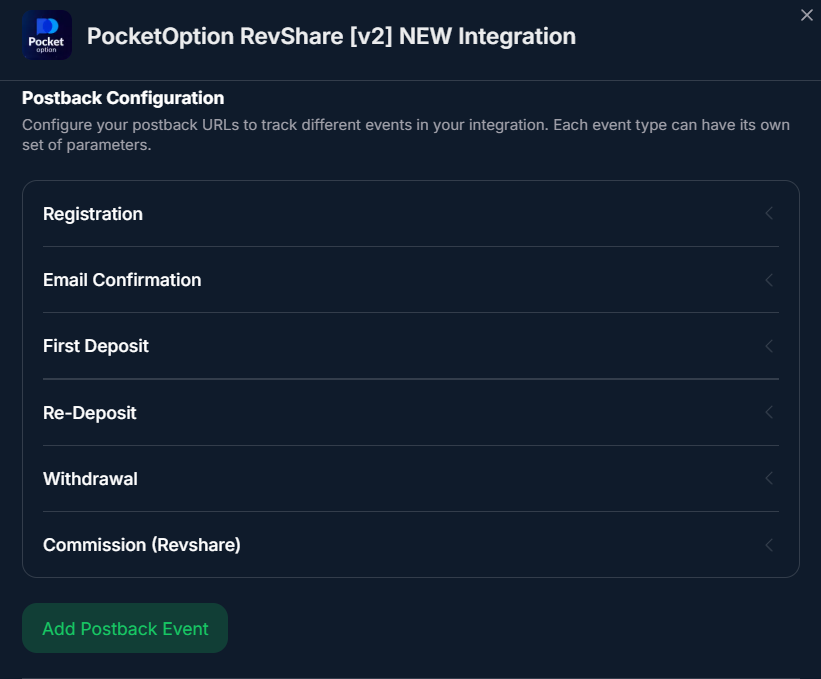821x679 pixels.
Task: Expand the First Deposit chevron
Action: click(769, 346)
